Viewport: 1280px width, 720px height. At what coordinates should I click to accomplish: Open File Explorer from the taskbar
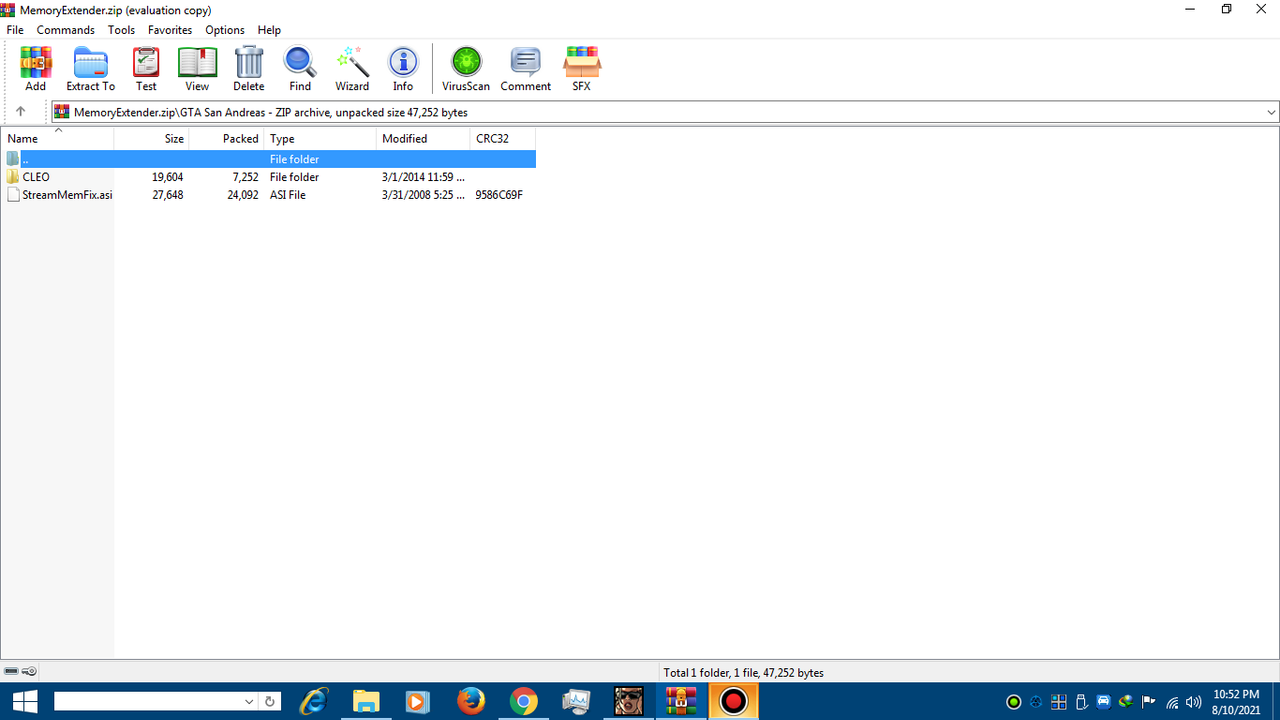366,701
